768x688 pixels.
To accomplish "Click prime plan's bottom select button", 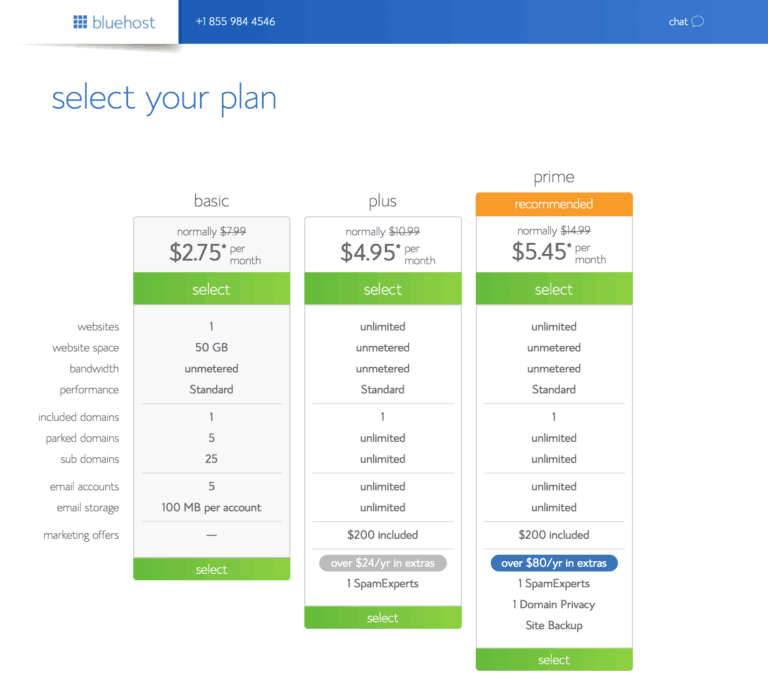I will click(x=554, y=660).
